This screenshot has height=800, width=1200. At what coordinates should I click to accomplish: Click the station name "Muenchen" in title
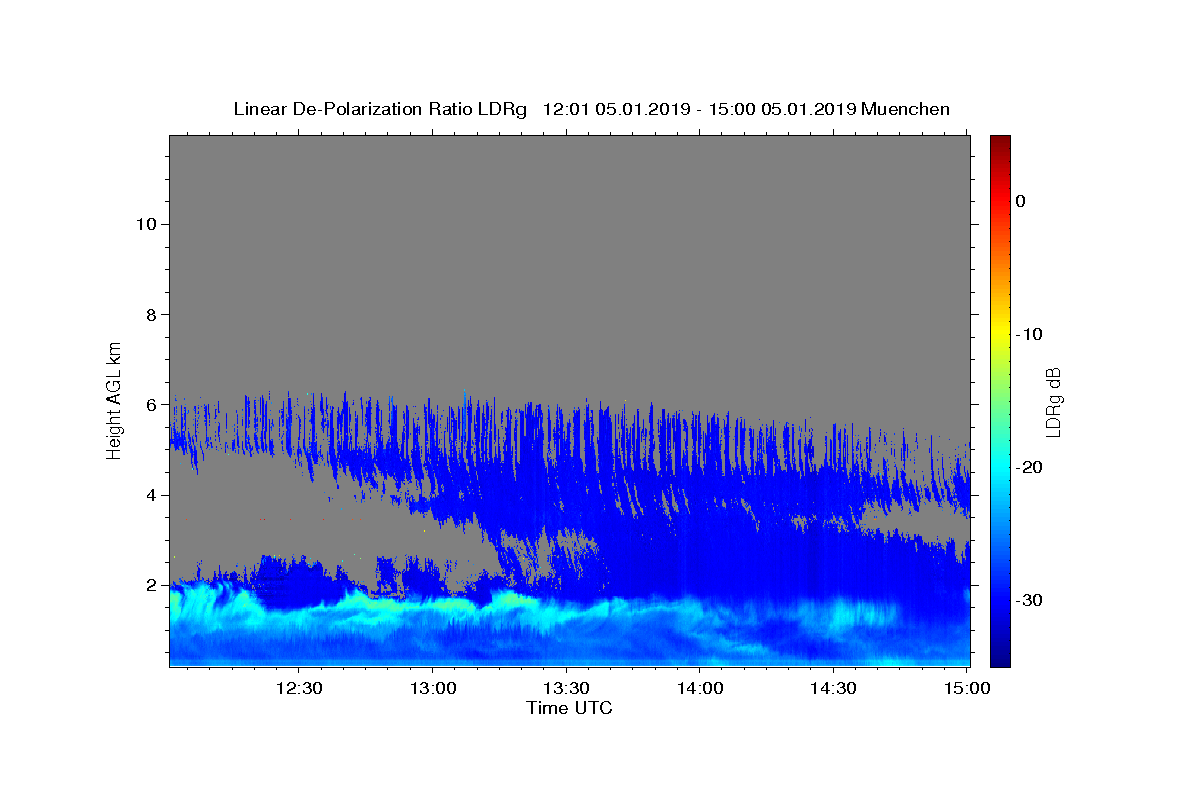(906, 109)
